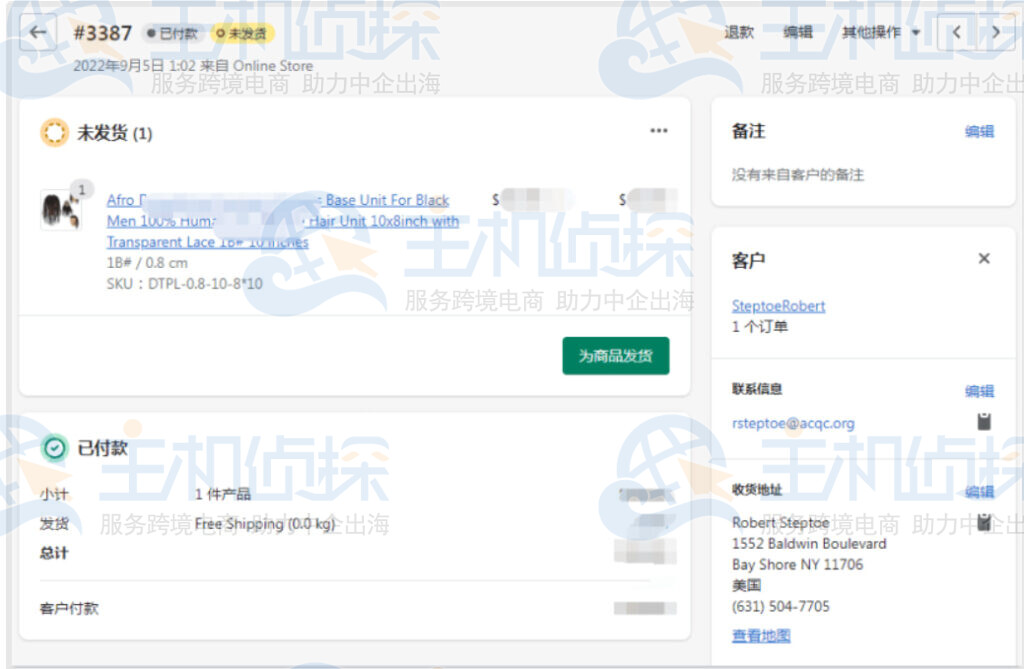Click the previous order chevron arrow
Screen dimensions: 1024x669
pos(956,31)
